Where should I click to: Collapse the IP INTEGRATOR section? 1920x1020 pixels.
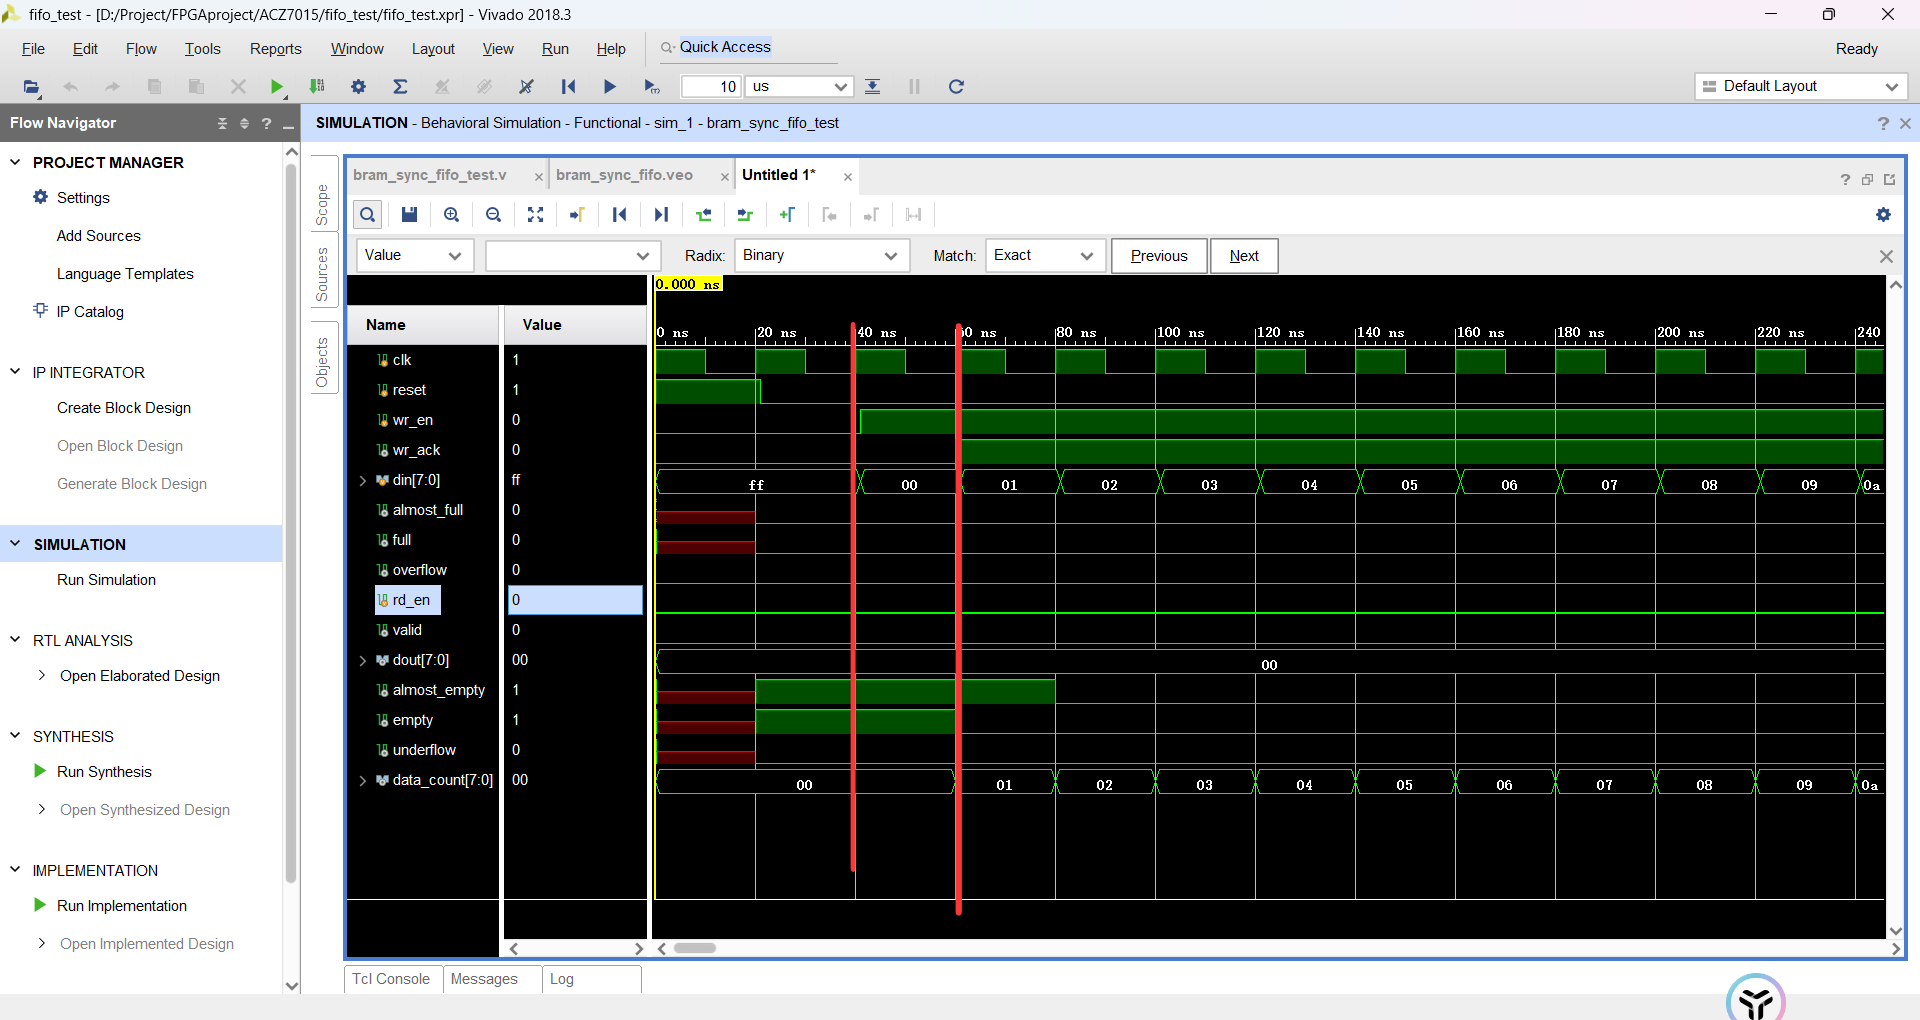[x=15, y=372]
